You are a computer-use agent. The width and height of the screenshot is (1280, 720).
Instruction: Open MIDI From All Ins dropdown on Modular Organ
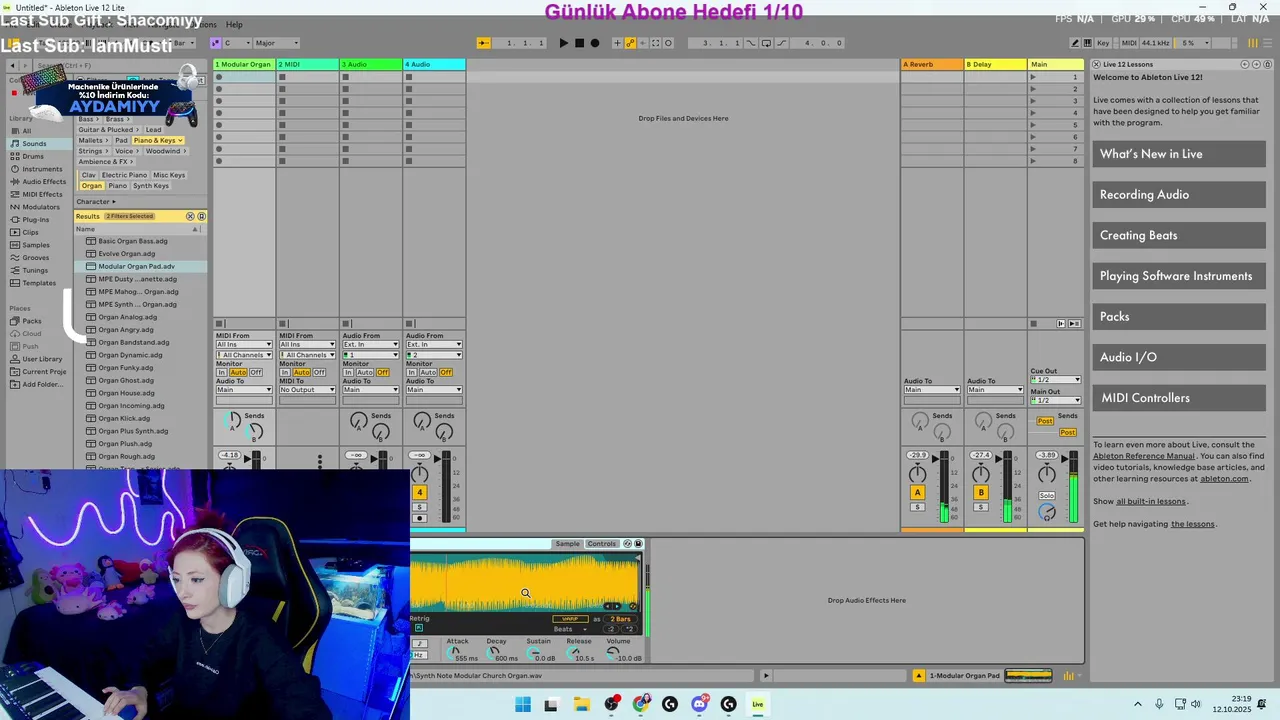pos(244,344)
